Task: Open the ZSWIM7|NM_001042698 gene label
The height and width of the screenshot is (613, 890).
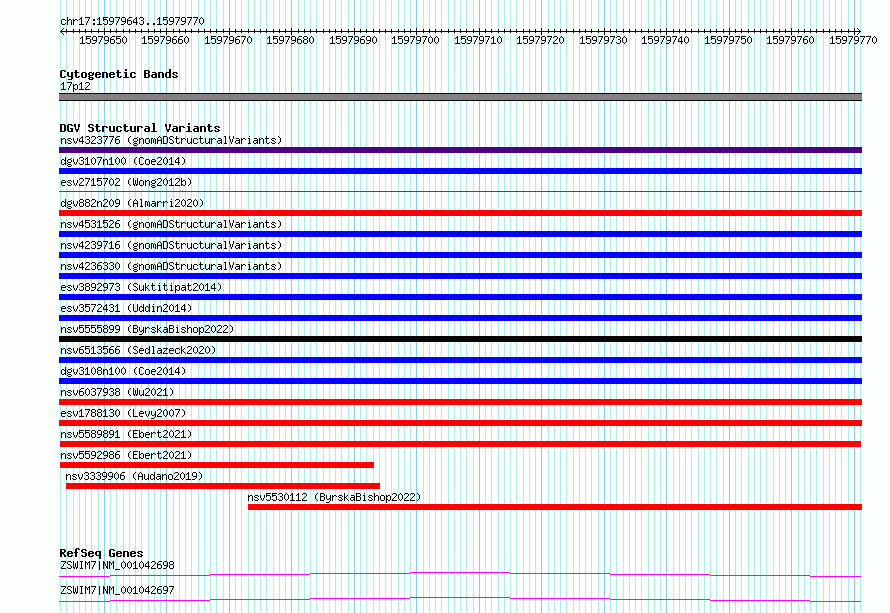Action: [x=117, y=565]
